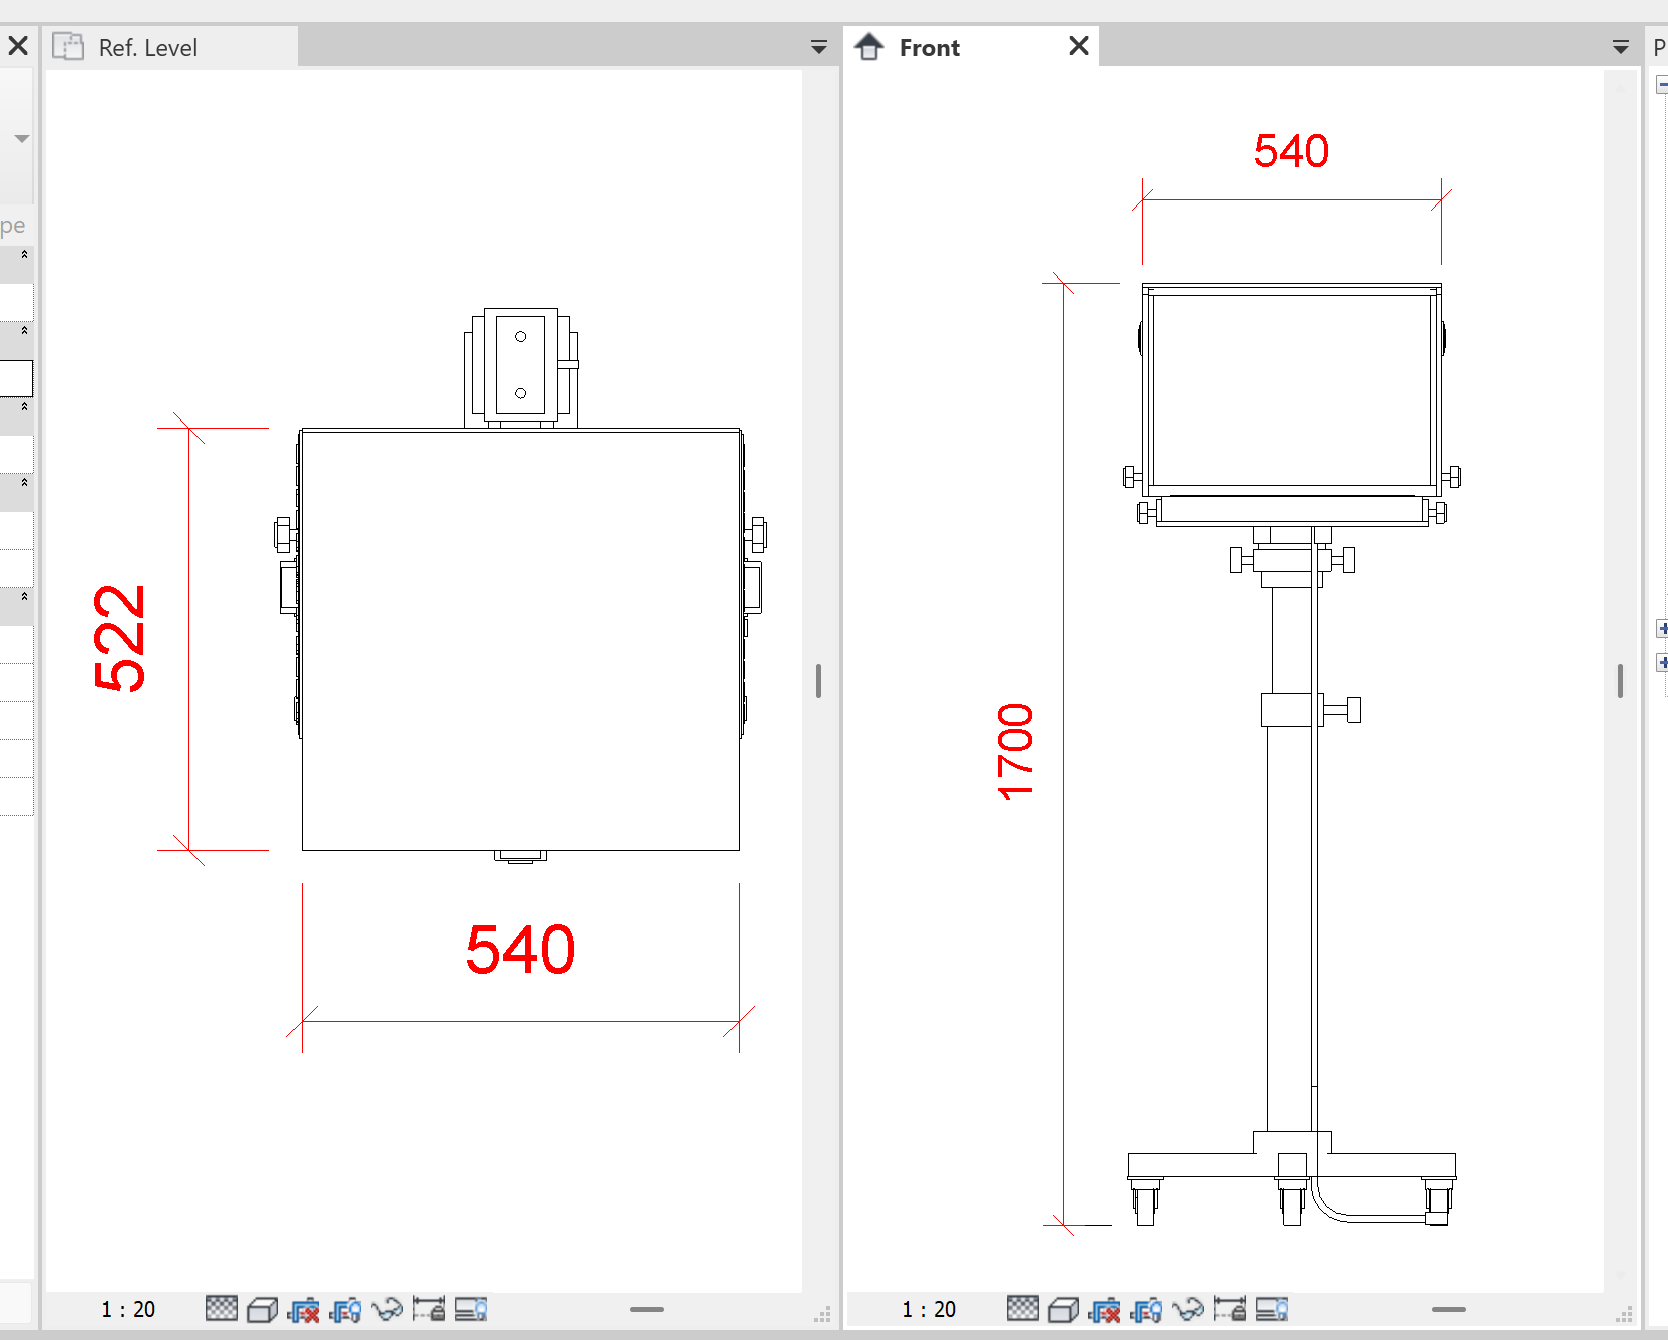Open tab list dropdown in Front tab group
Image resolution: width=1668 pixels, height=1340 pixels.
click(1621, 47)
